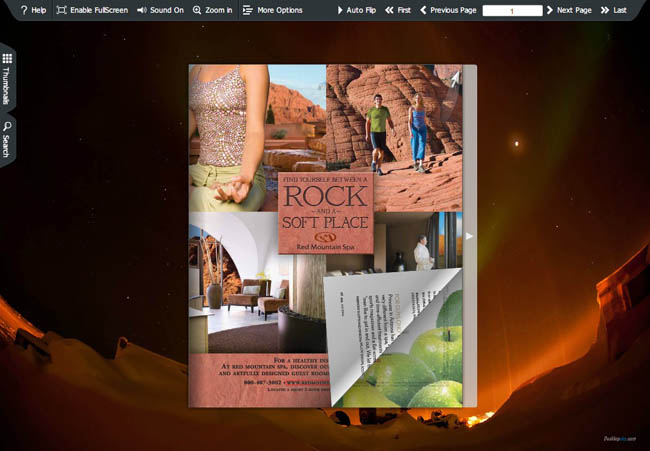Viewport: 650px width, 451px height.
Task: Click the Thumbnails grid icon
Action: [7, 58]
